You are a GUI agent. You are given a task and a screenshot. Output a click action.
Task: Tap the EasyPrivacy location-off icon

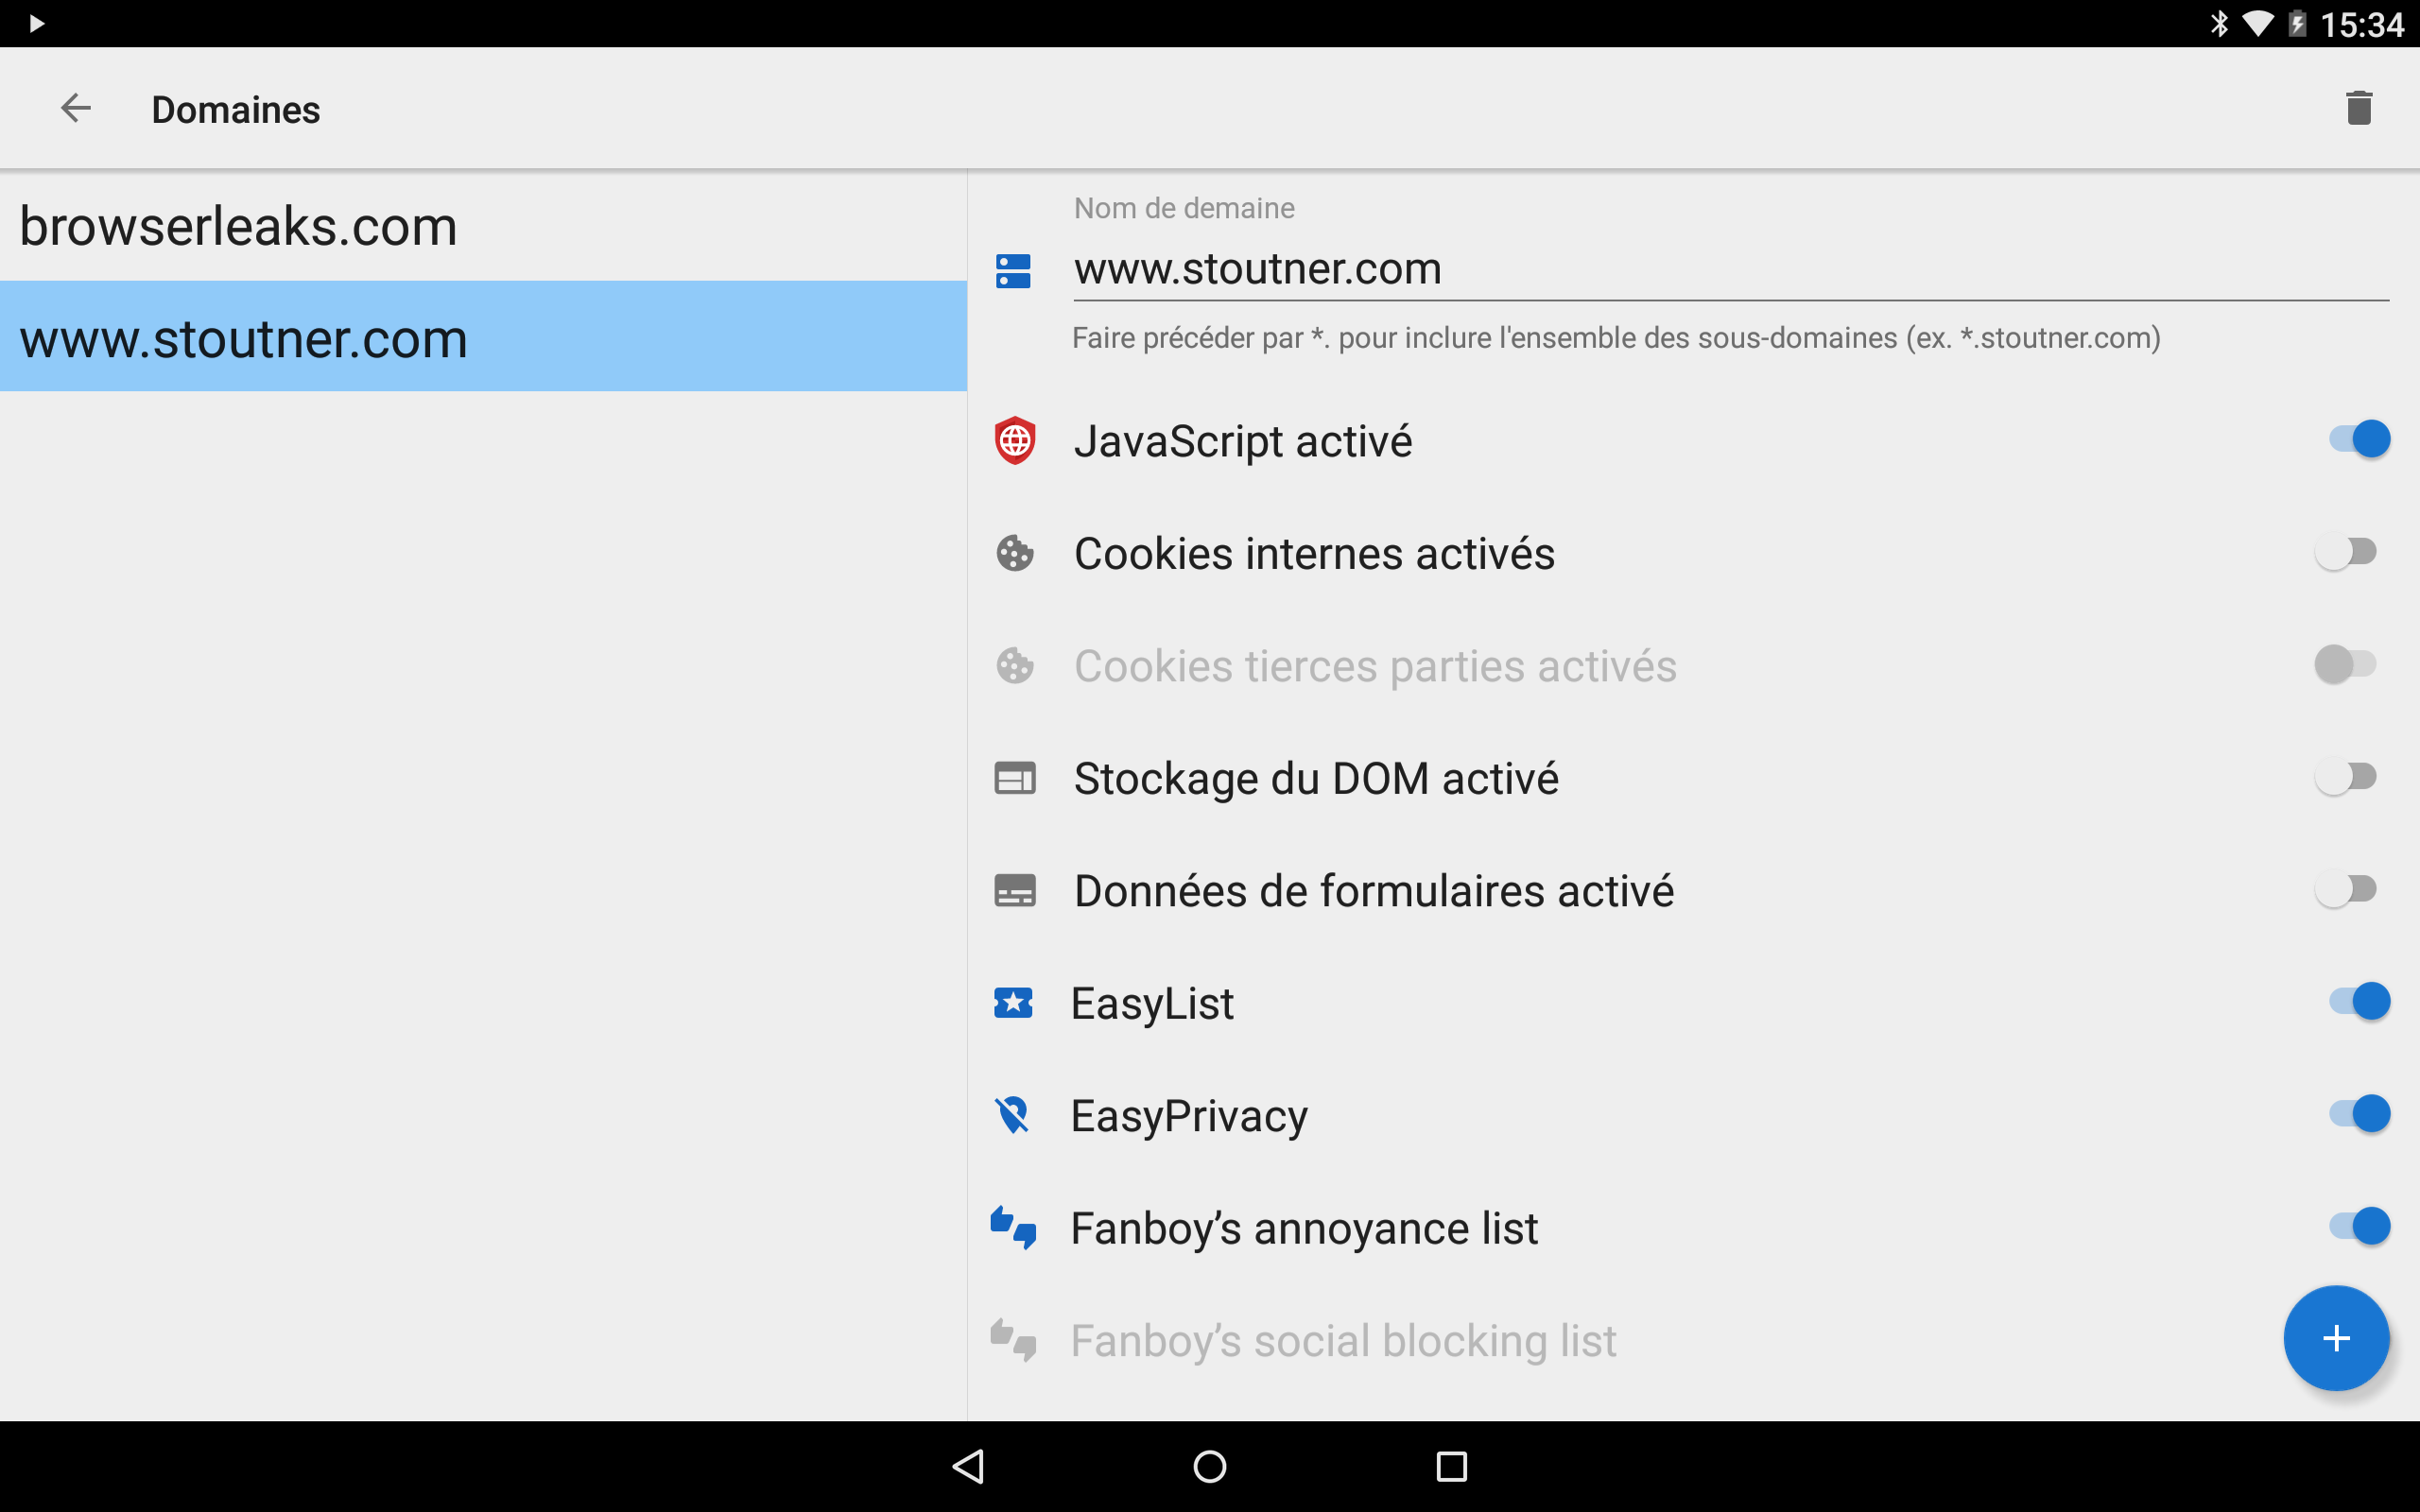click(1013, 1115)
